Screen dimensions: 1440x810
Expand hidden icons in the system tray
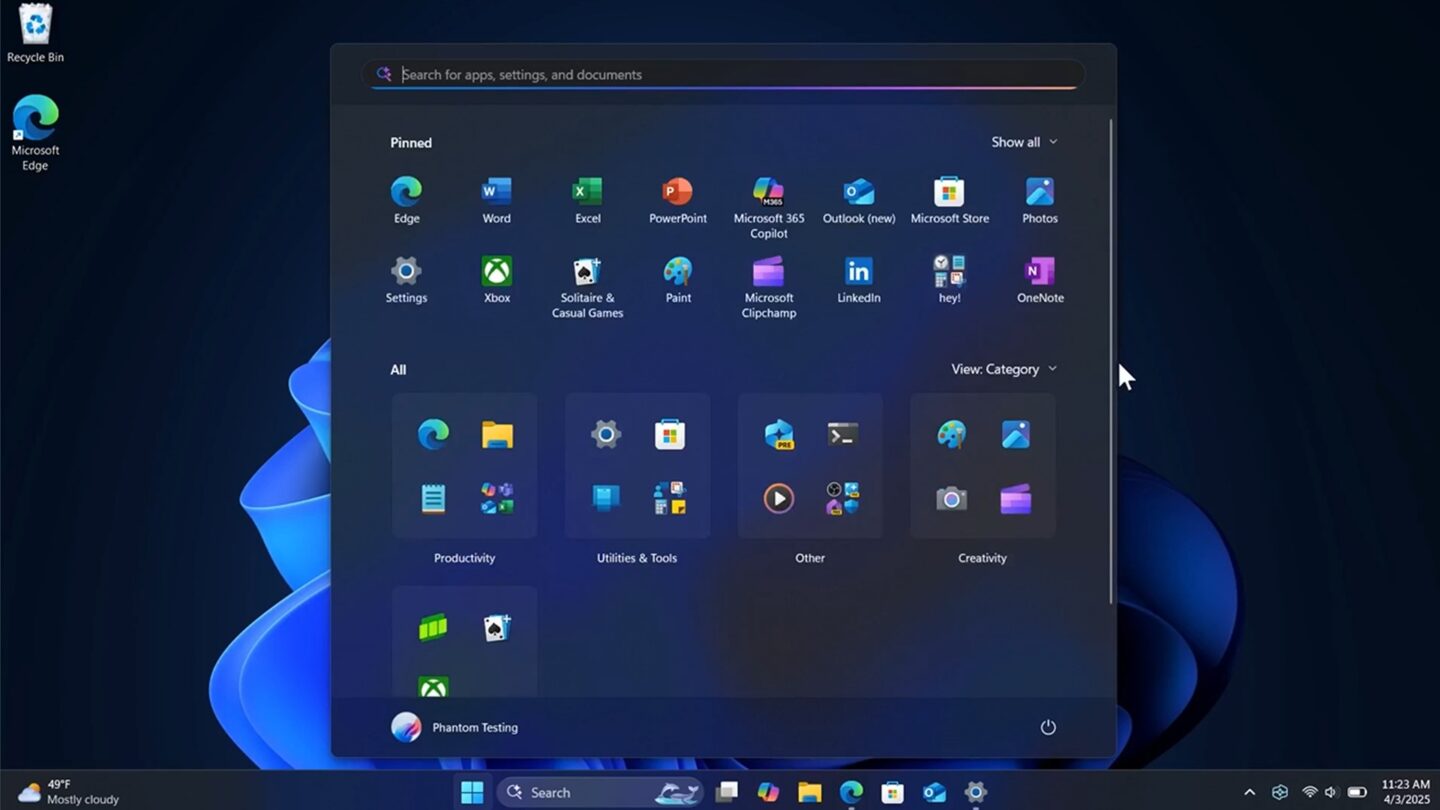[1249, 791]
